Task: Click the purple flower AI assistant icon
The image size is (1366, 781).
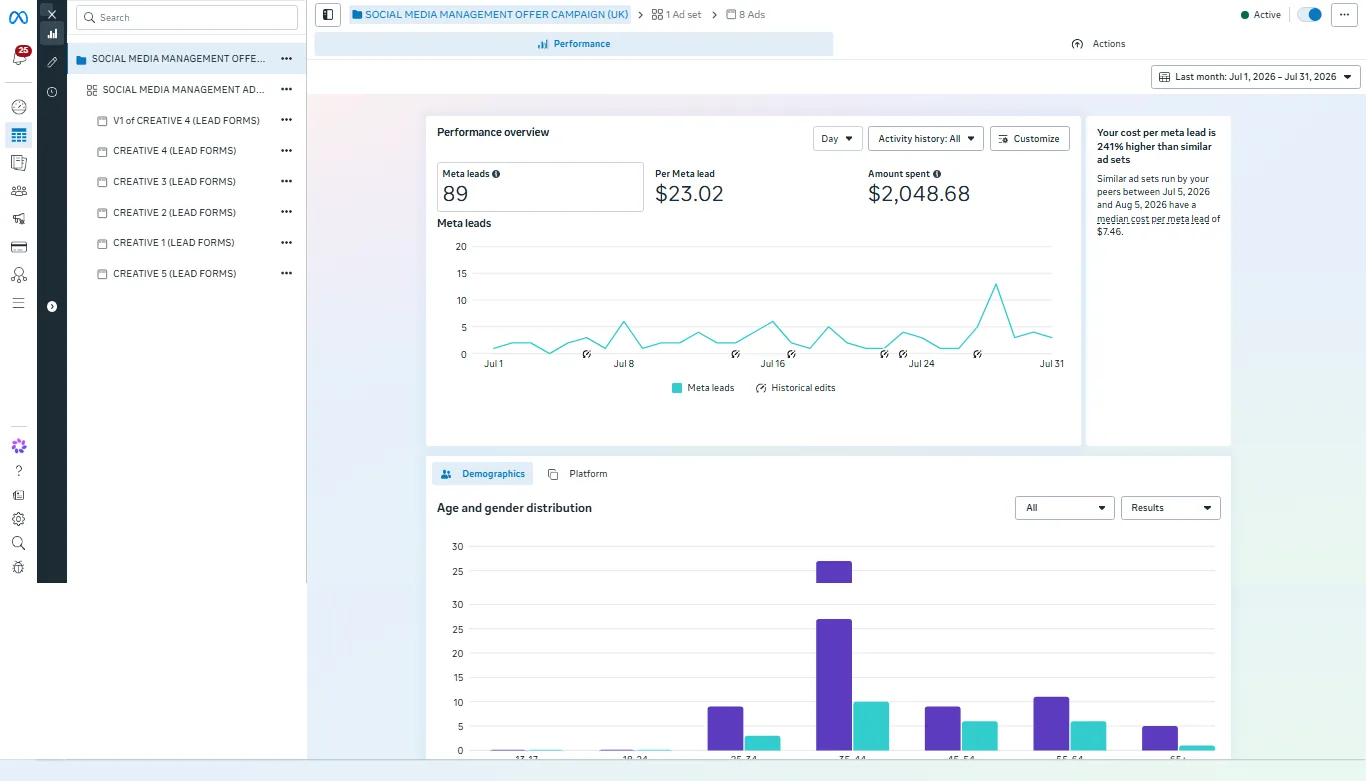Action: click(x=18, y=446)
